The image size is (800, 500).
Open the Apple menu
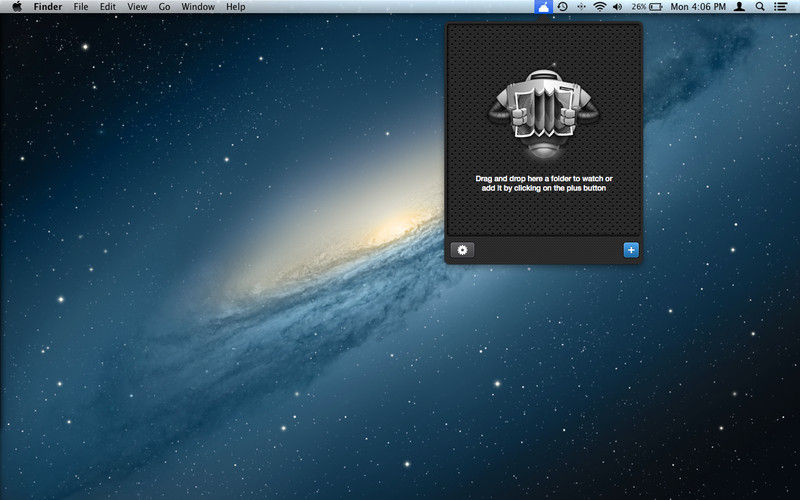click(x=17, y=7)
